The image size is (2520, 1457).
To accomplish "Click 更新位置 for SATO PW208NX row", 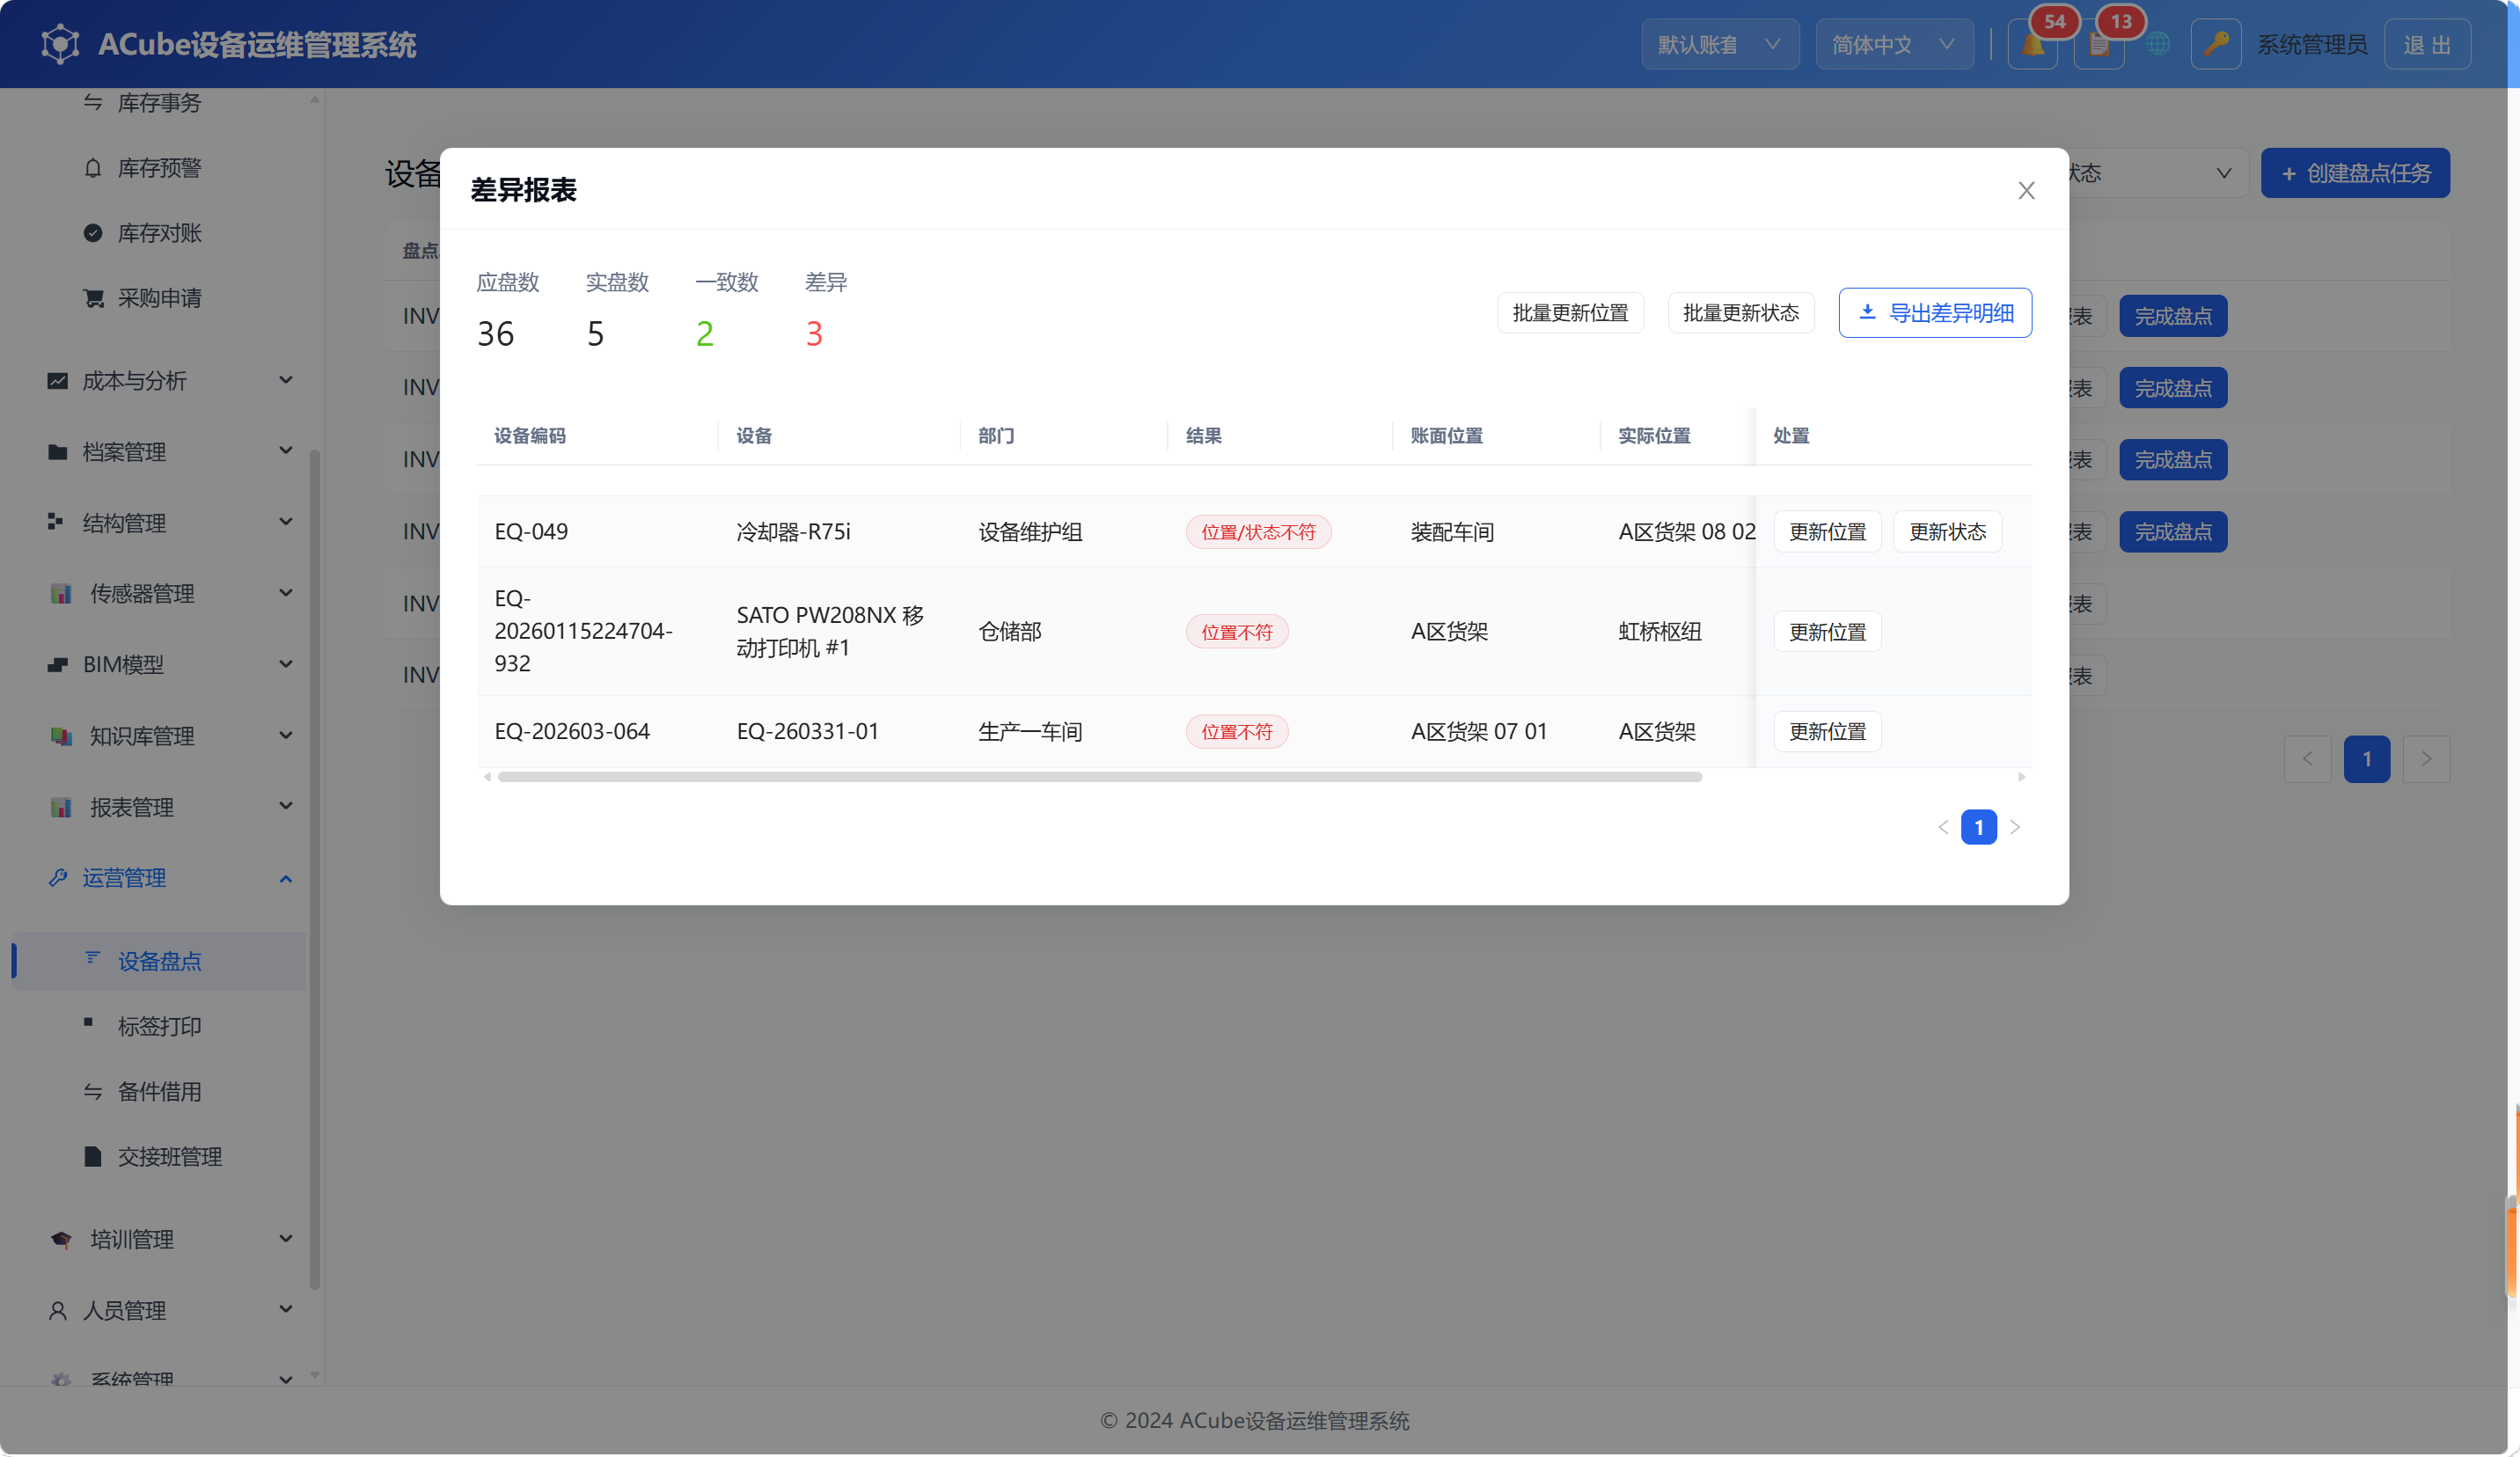I will [x=1827, y=632].
